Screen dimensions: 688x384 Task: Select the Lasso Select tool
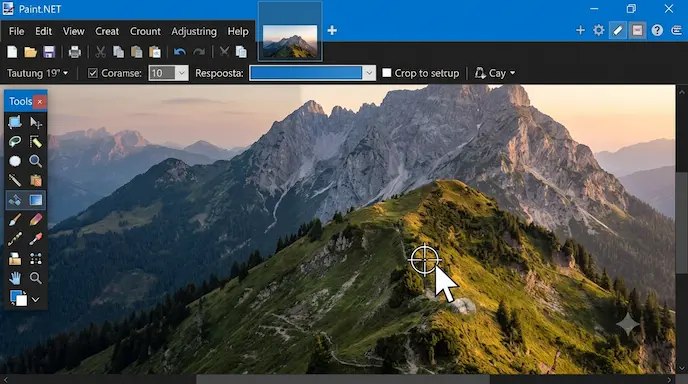click(x=15, y=142)
